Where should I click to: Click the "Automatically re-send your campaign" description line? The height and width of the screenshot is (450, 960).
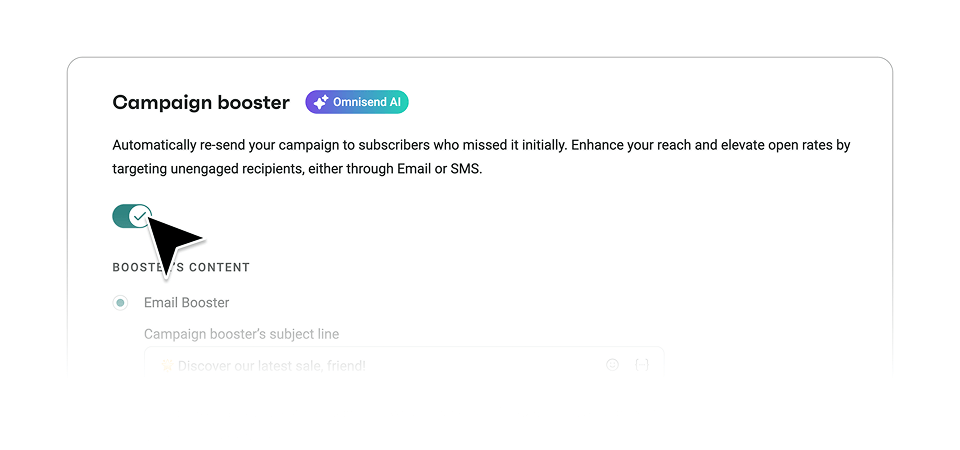(x=481, y=146)
